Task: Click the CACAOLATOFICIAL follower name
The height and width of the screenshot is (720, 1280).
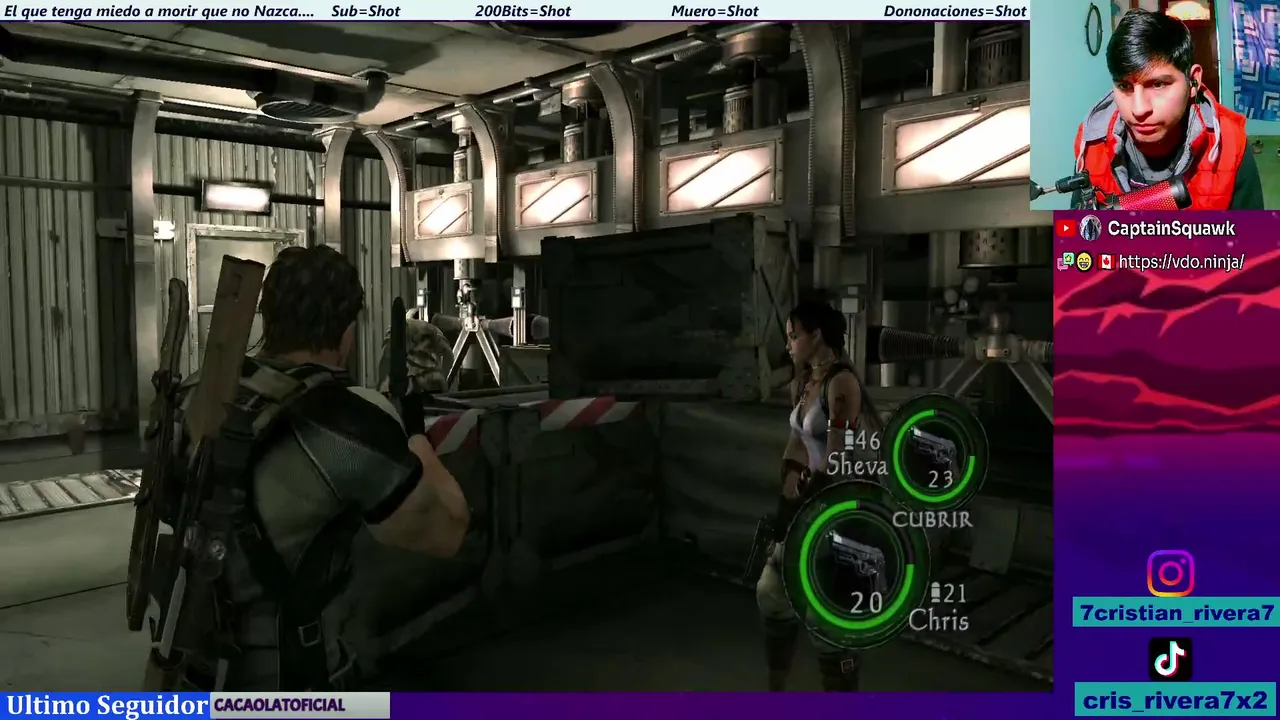Action: click(279, 705)
